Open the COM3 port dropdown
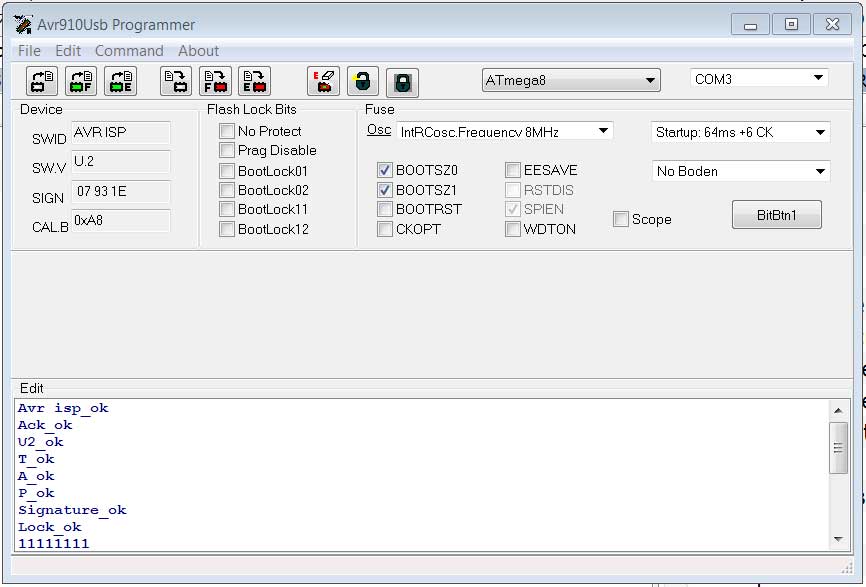The image size is (866, 587). (x=759, y=79)
